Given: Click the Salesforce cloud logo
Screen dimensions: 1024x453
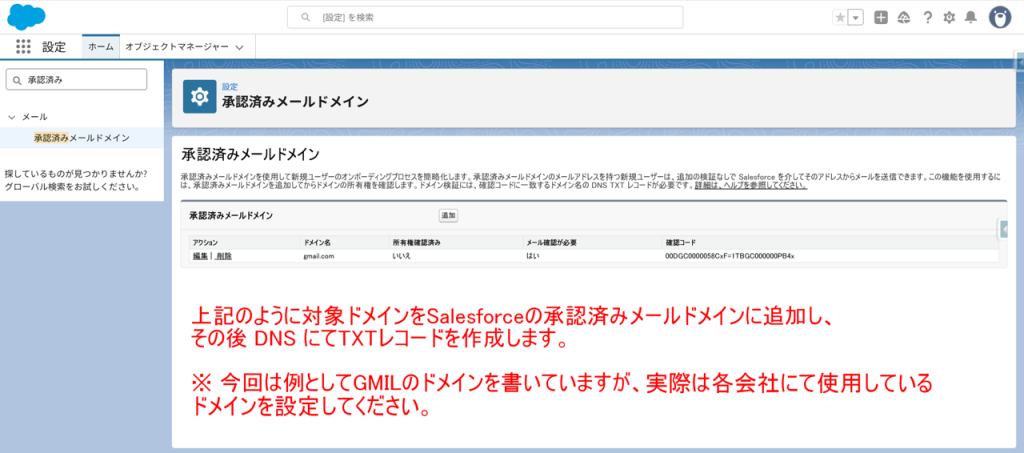Looking at the screenshot, I should pos(26,16).
